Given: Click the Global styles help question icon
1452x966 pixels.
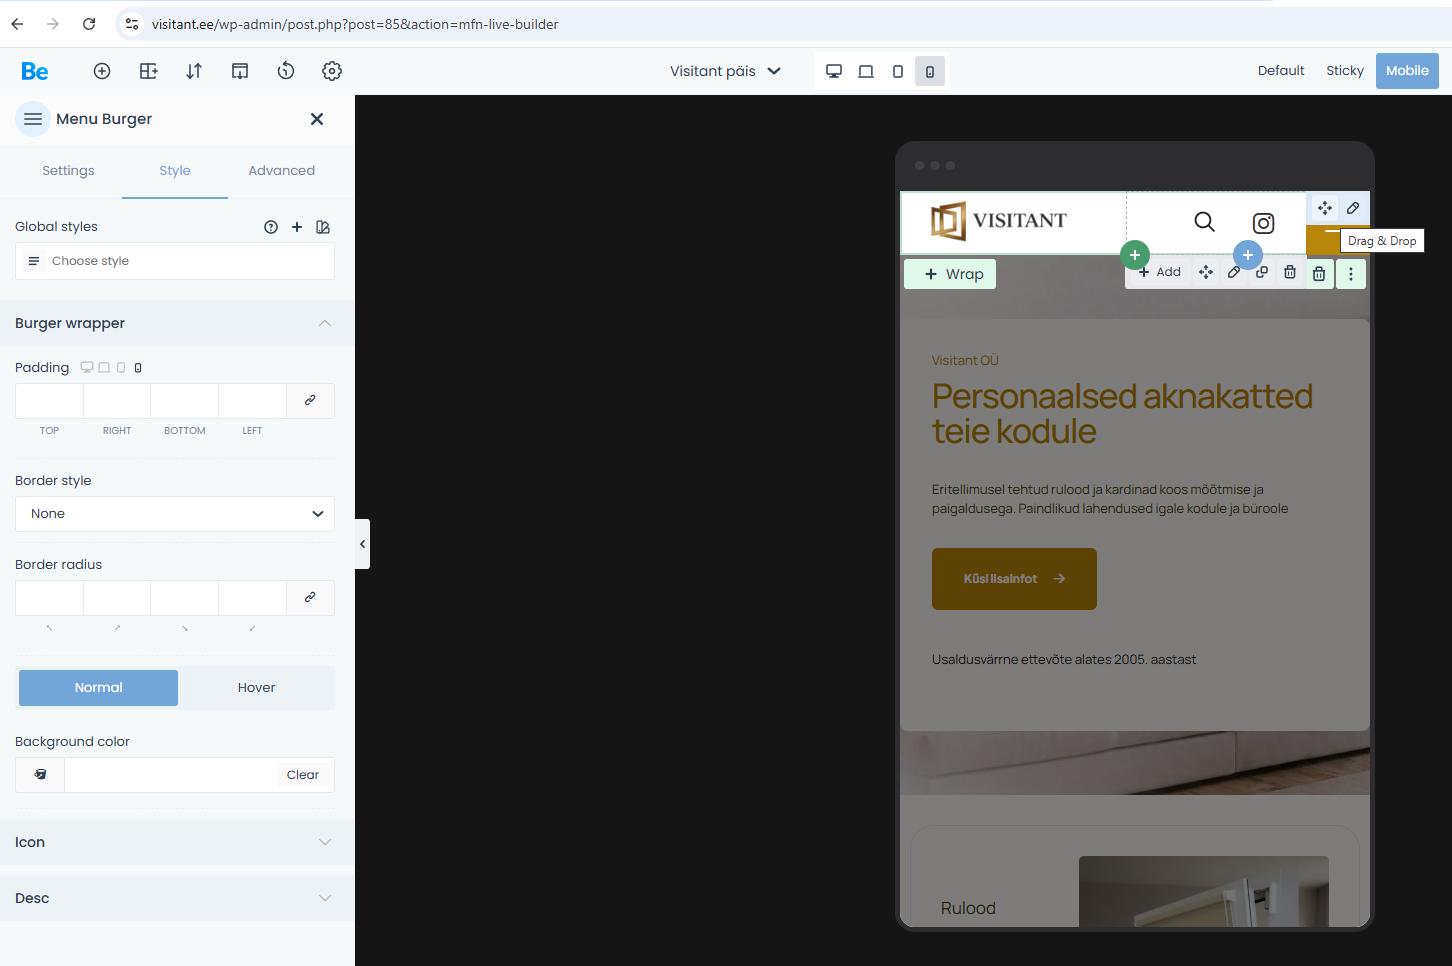Looking at the screenshot, I should [271, 227].
